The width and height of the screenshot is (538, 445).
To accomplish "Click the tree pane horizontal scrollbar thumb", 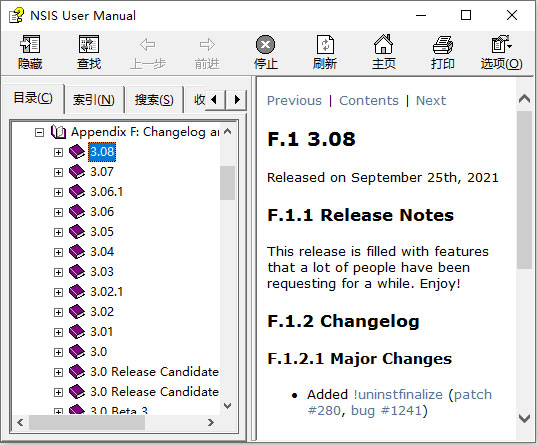I will point(87,422).
